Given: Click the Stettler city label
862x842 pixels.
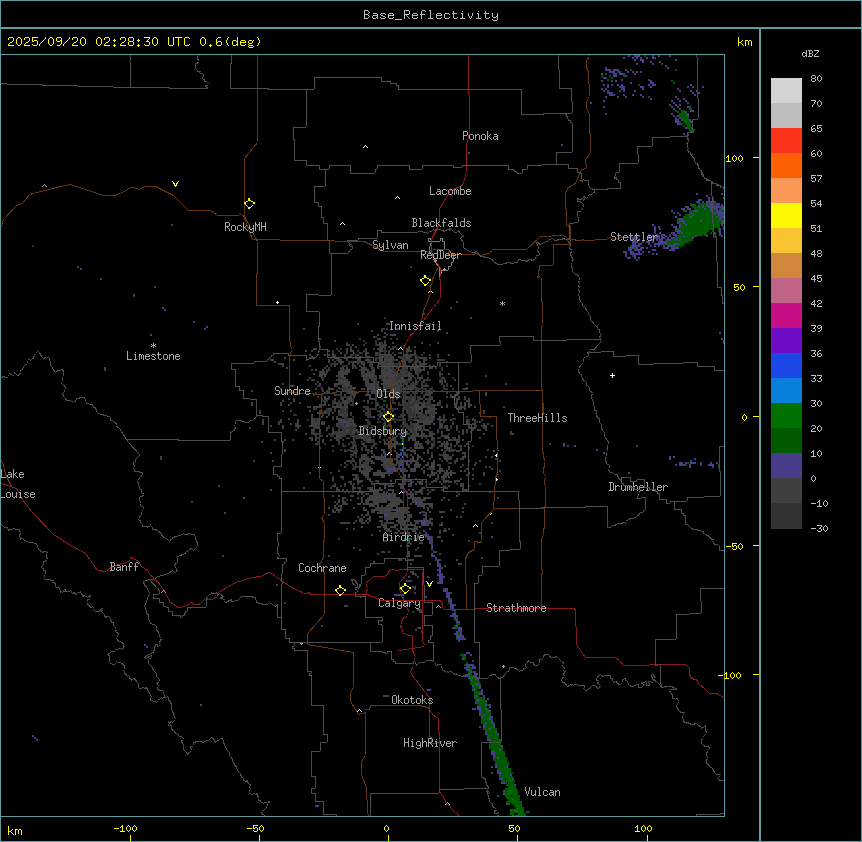Looking at the screenshot, I should [634, 237].
